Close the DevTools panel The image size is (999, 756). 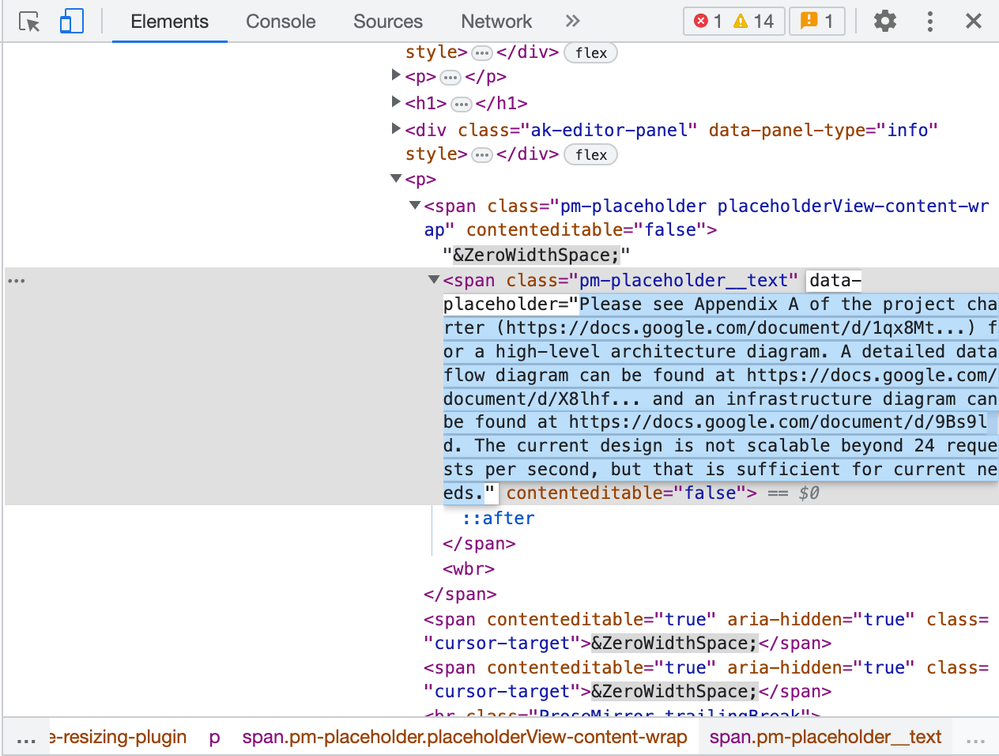973,22
